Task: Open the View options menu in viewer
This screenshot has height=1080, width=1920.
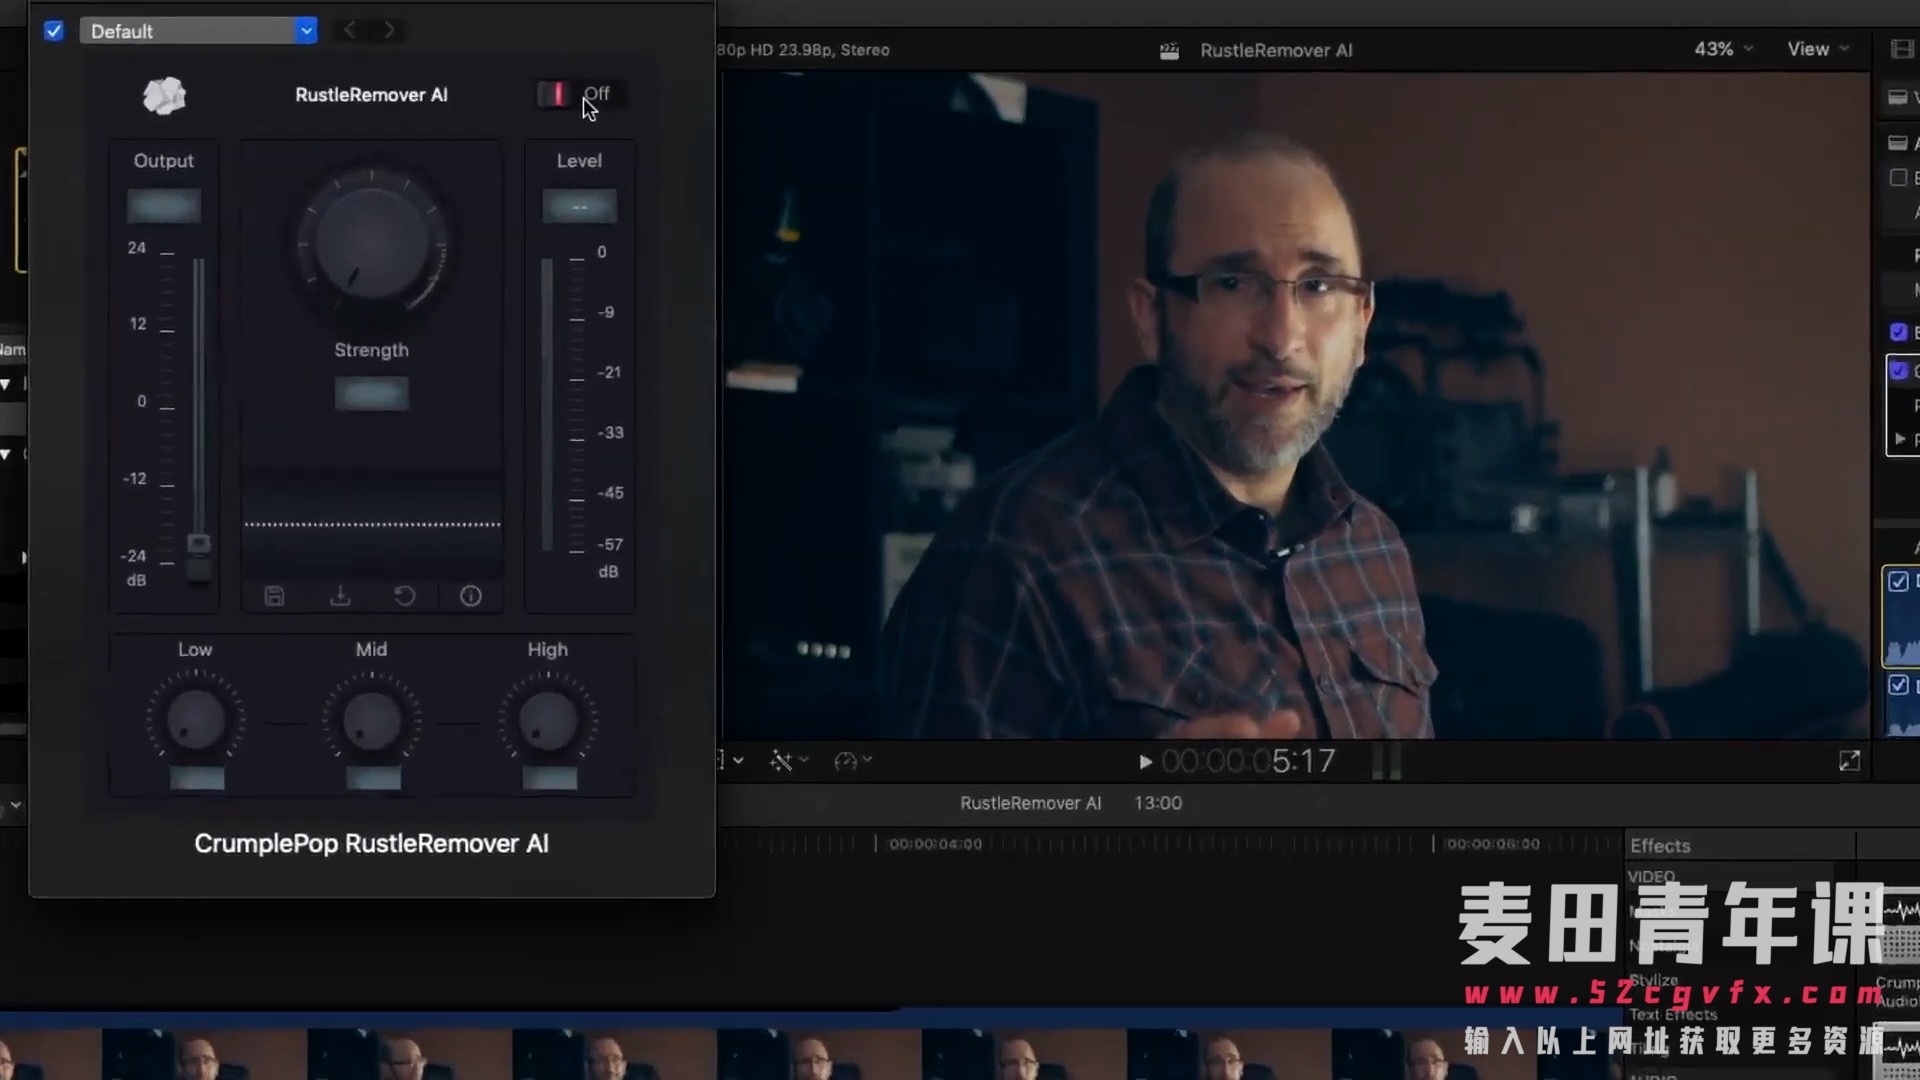Action: coord(1817,49)
